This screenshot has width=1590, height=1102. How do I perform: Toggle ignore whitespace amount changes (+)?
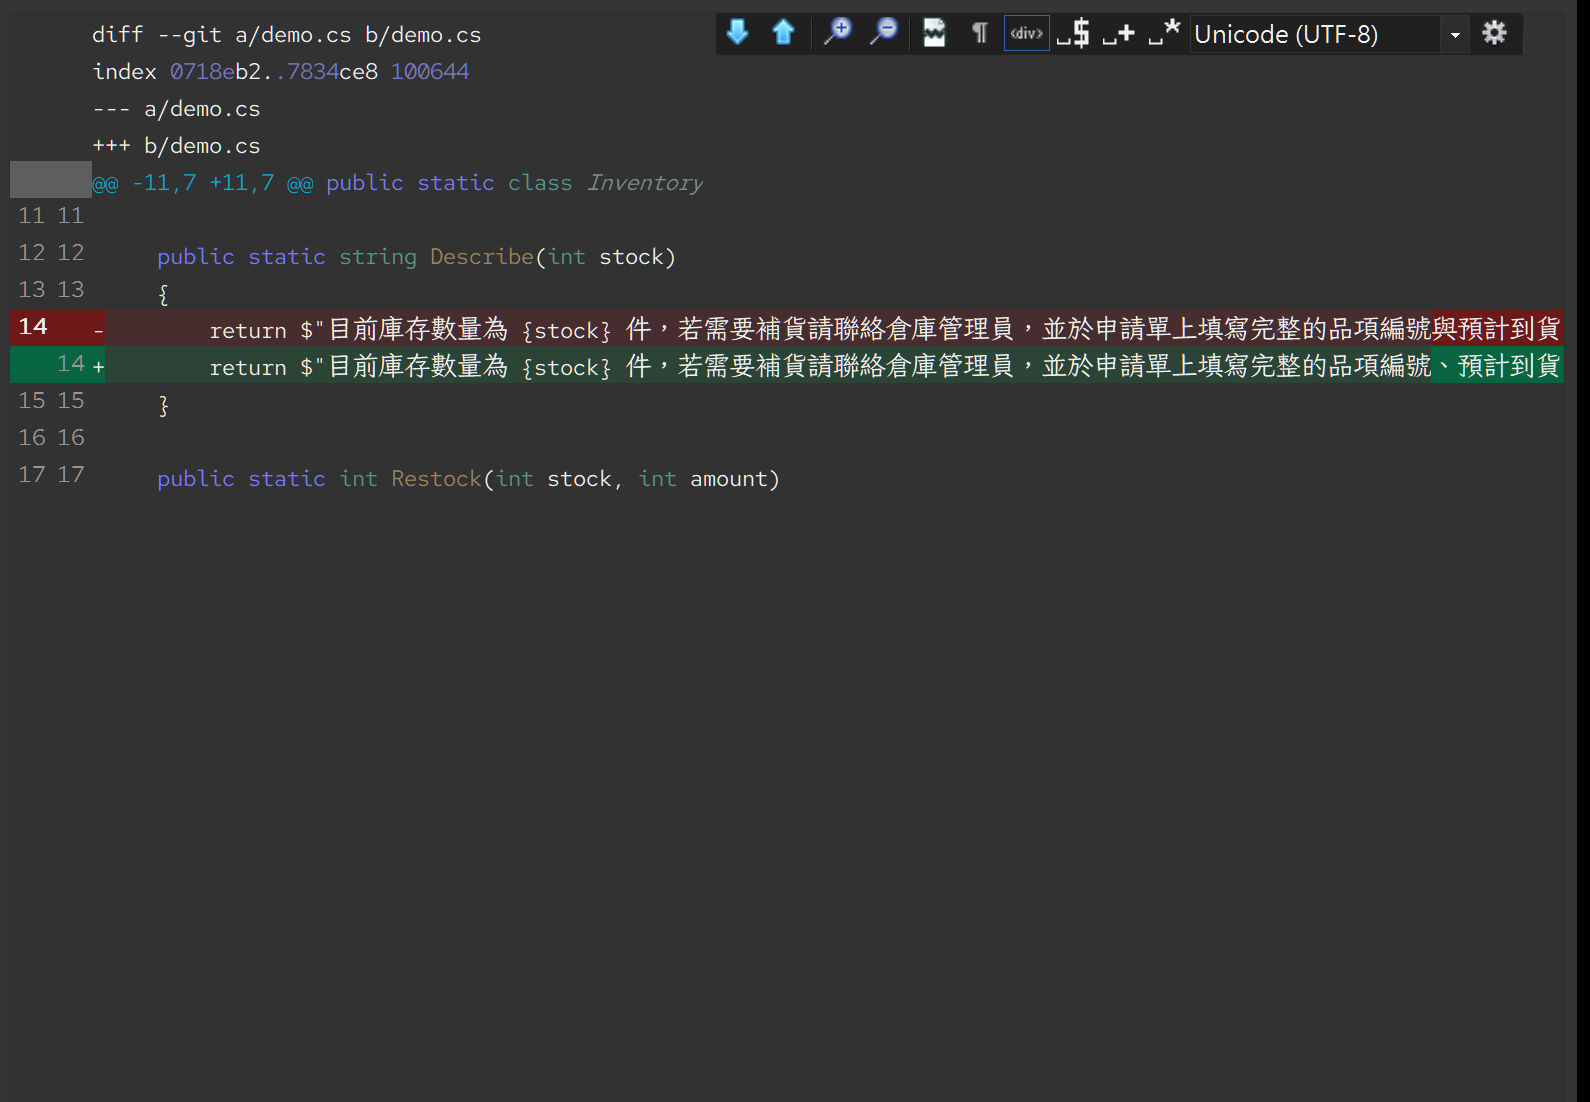(x=1119, y=33)
